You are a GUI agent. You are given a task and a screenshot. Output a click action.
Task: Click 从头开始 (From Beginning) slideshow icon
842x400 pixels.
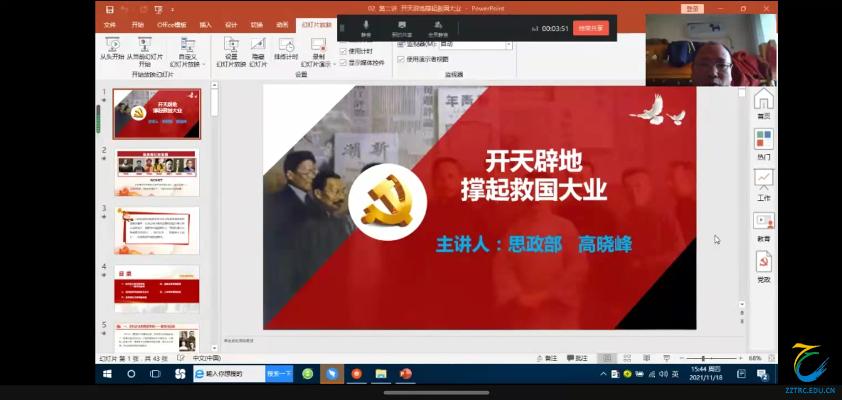click(x=112, y=45)
